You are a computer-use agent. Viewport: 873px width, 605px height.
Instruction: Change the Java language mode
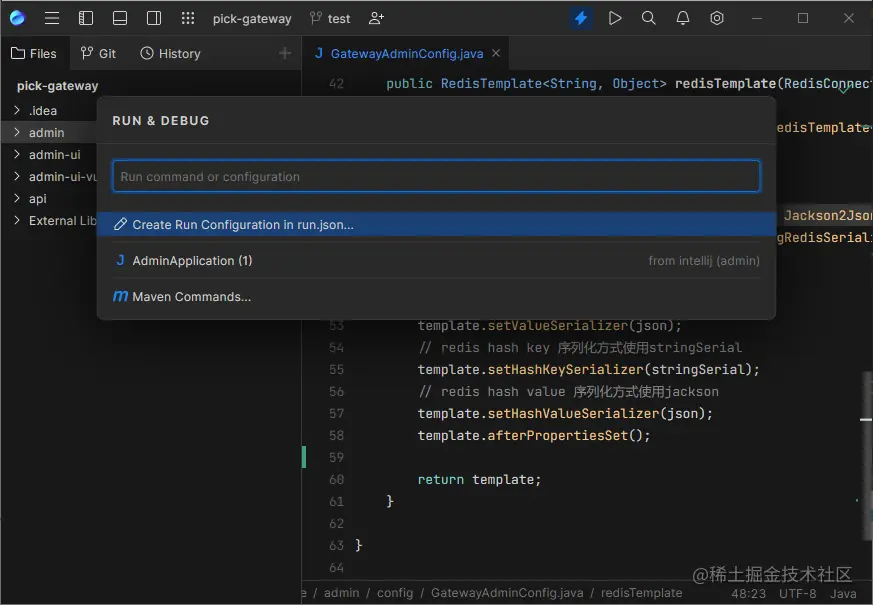pyautogui.click(x=843, y=594)
